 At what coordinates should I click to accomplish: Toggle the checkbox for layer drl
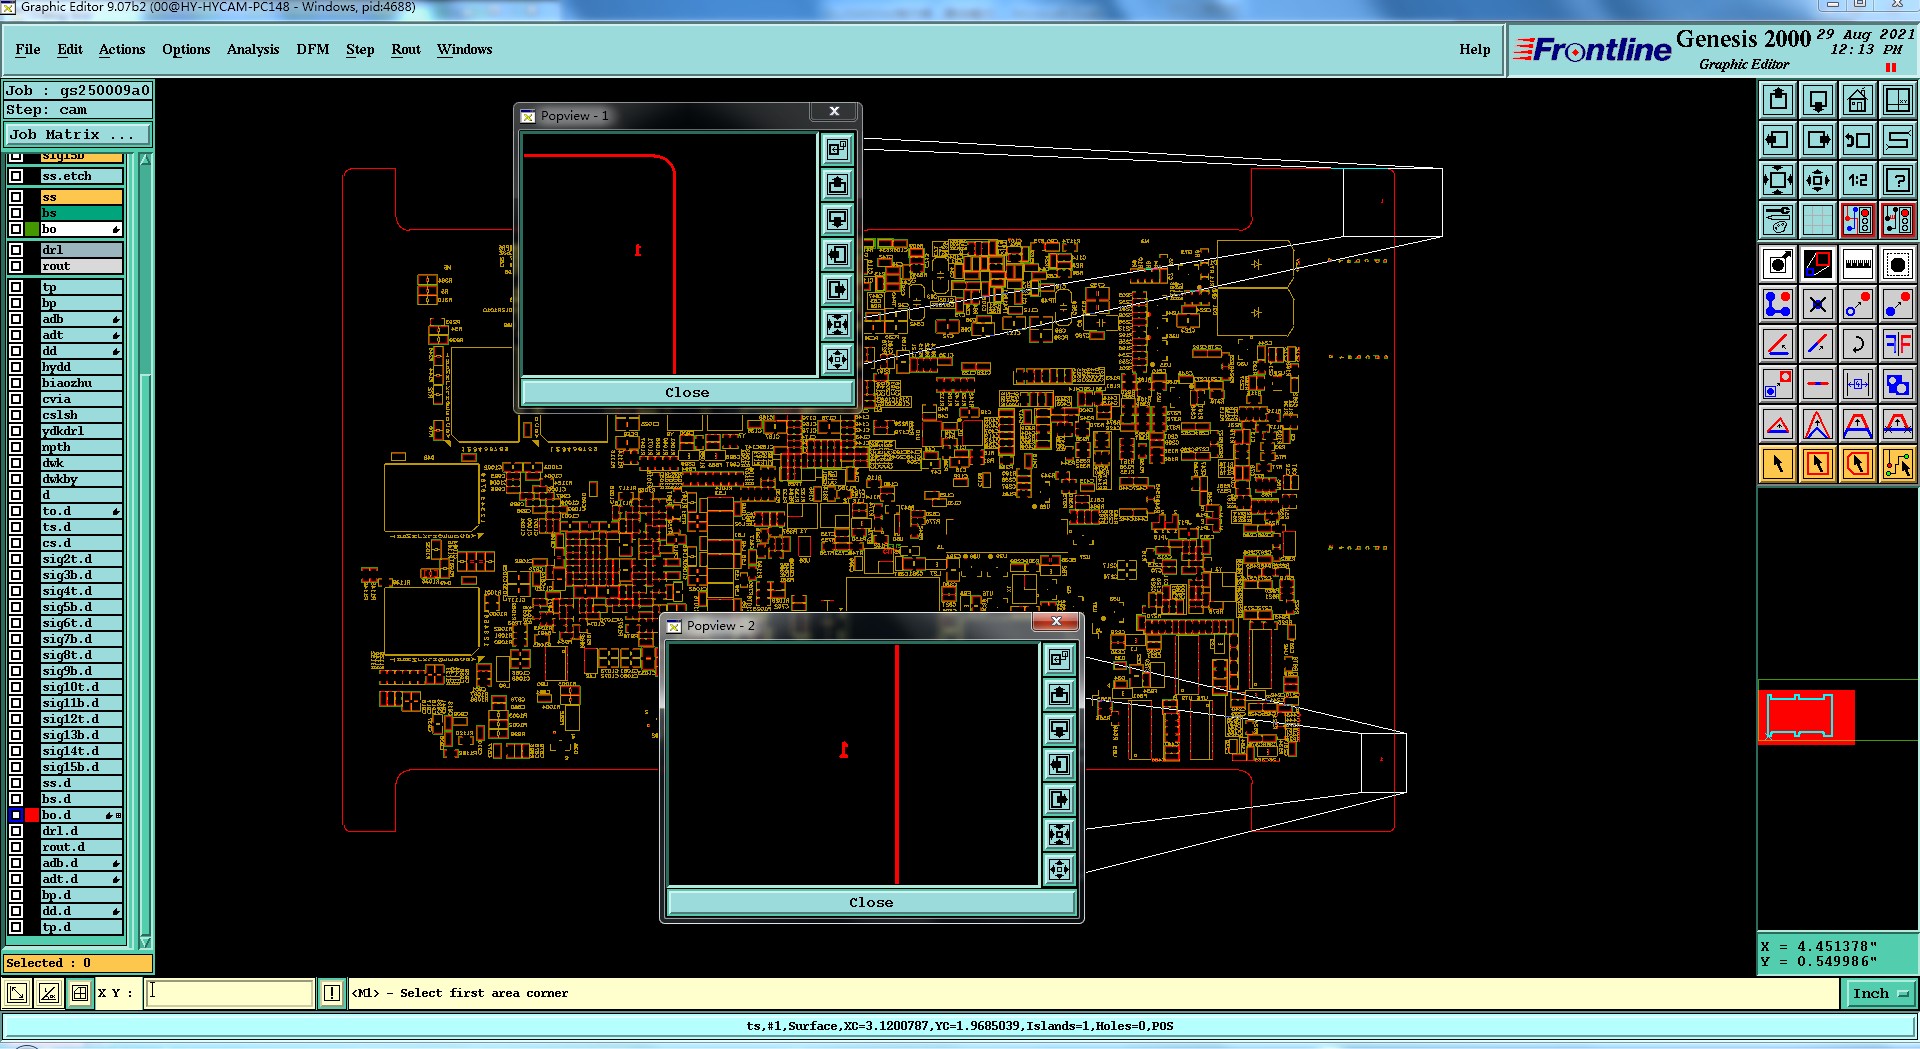click(16, 250)
